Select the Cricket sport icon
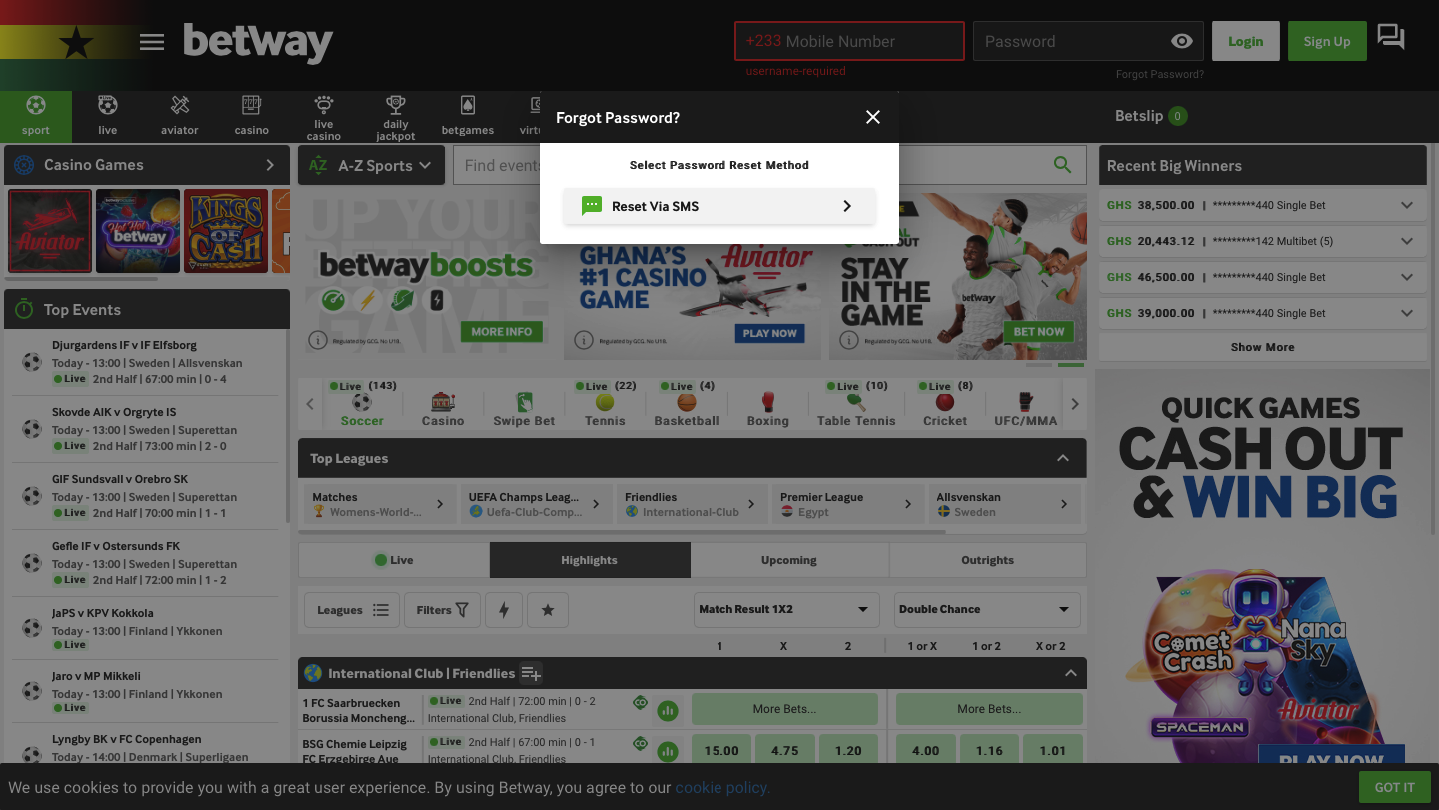Screen dimensions: 1439x810 [945, 404]
